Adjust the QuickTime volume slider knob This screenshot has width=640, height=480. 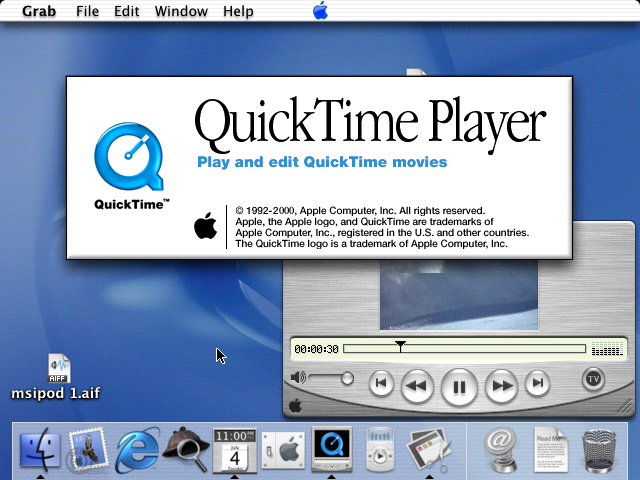coord(347,378)
